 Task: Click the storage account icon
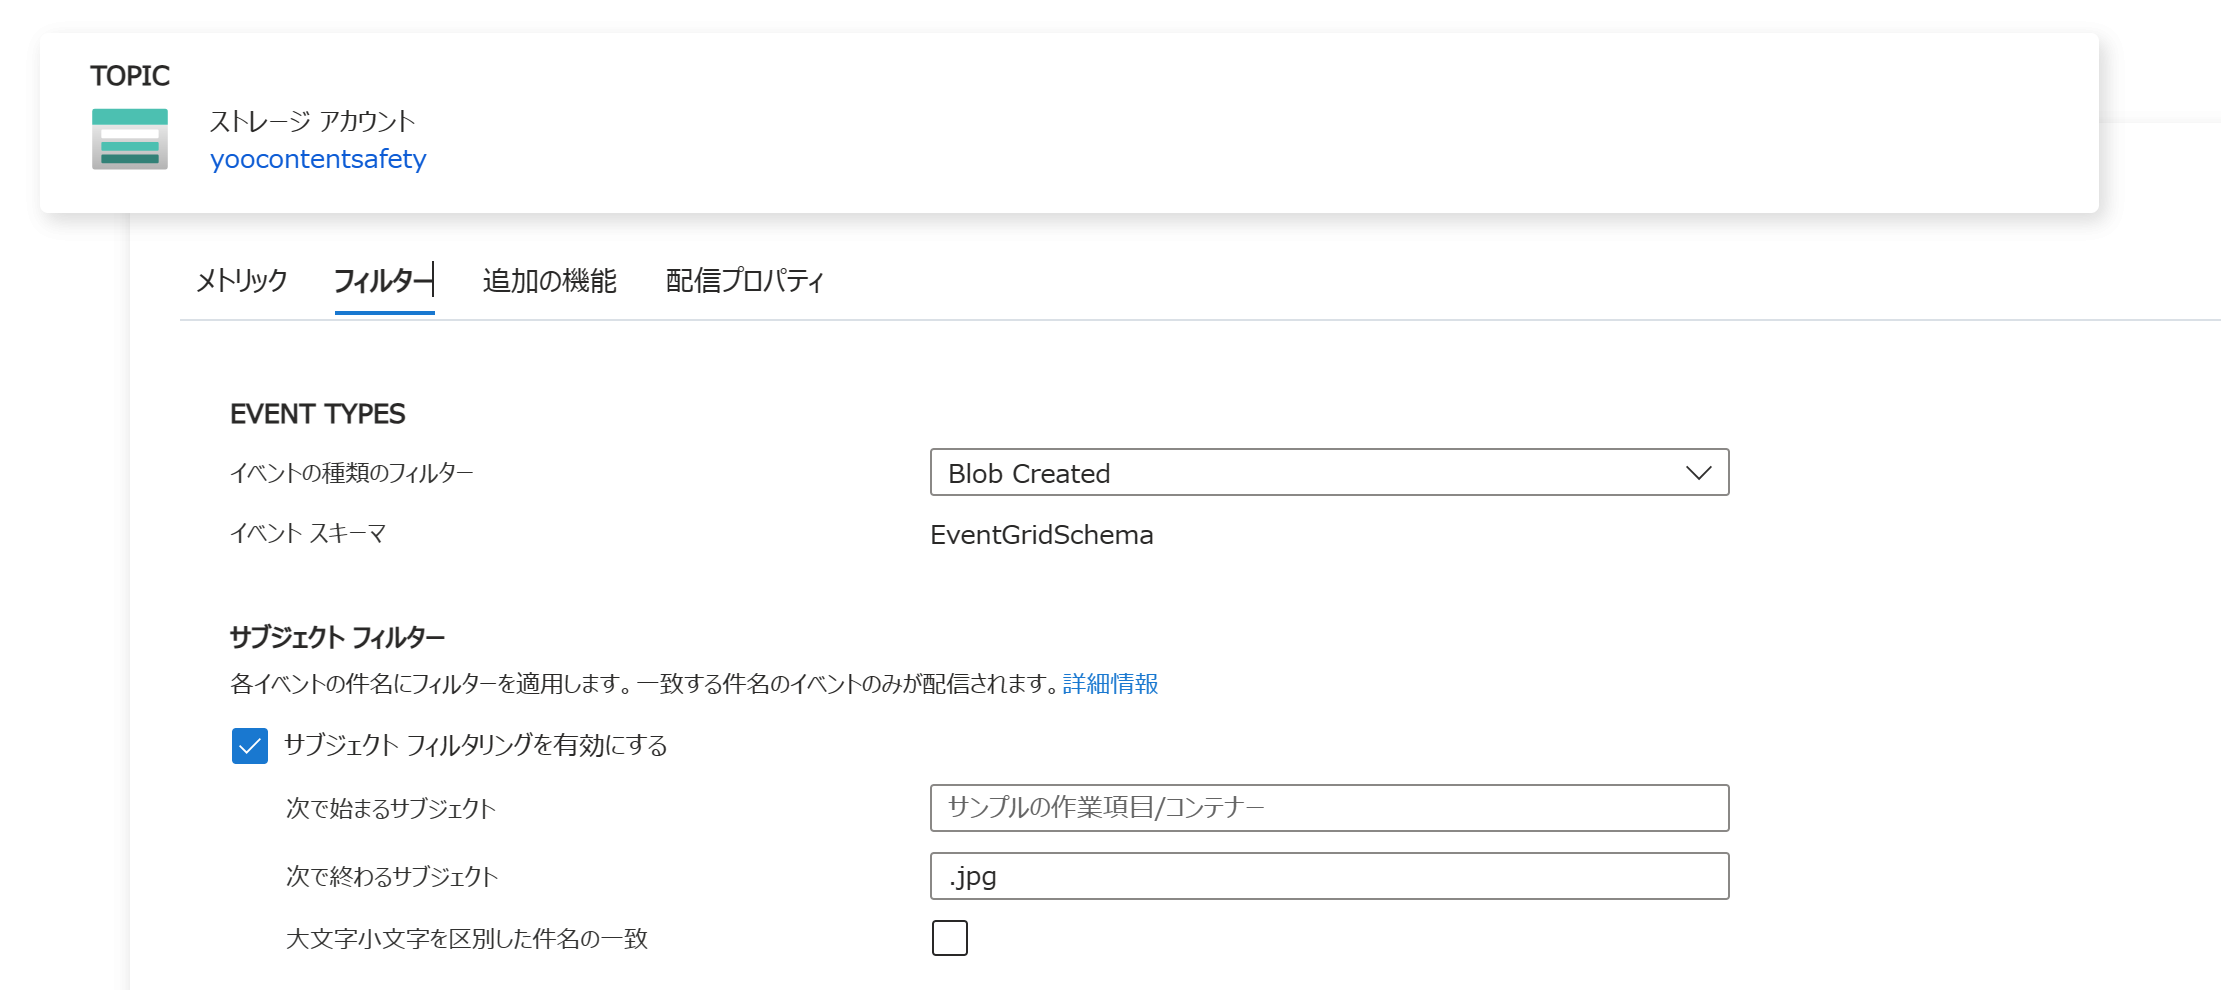point(130,139)
